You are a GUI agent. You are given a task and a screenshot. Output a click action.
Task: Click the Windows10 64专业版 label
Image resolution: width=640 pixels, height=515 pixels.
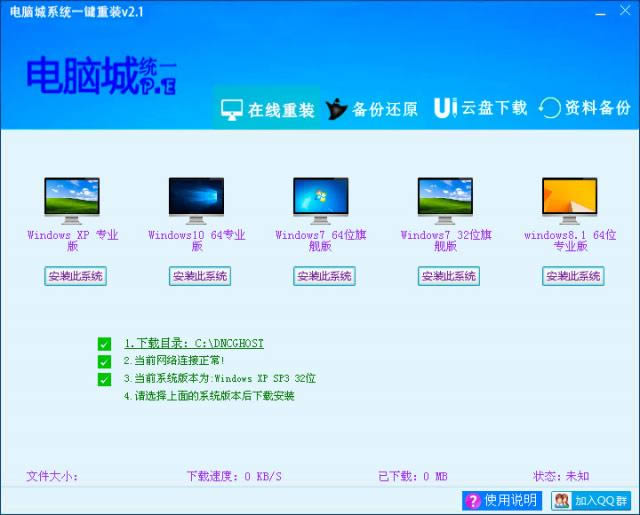(197, 240)
